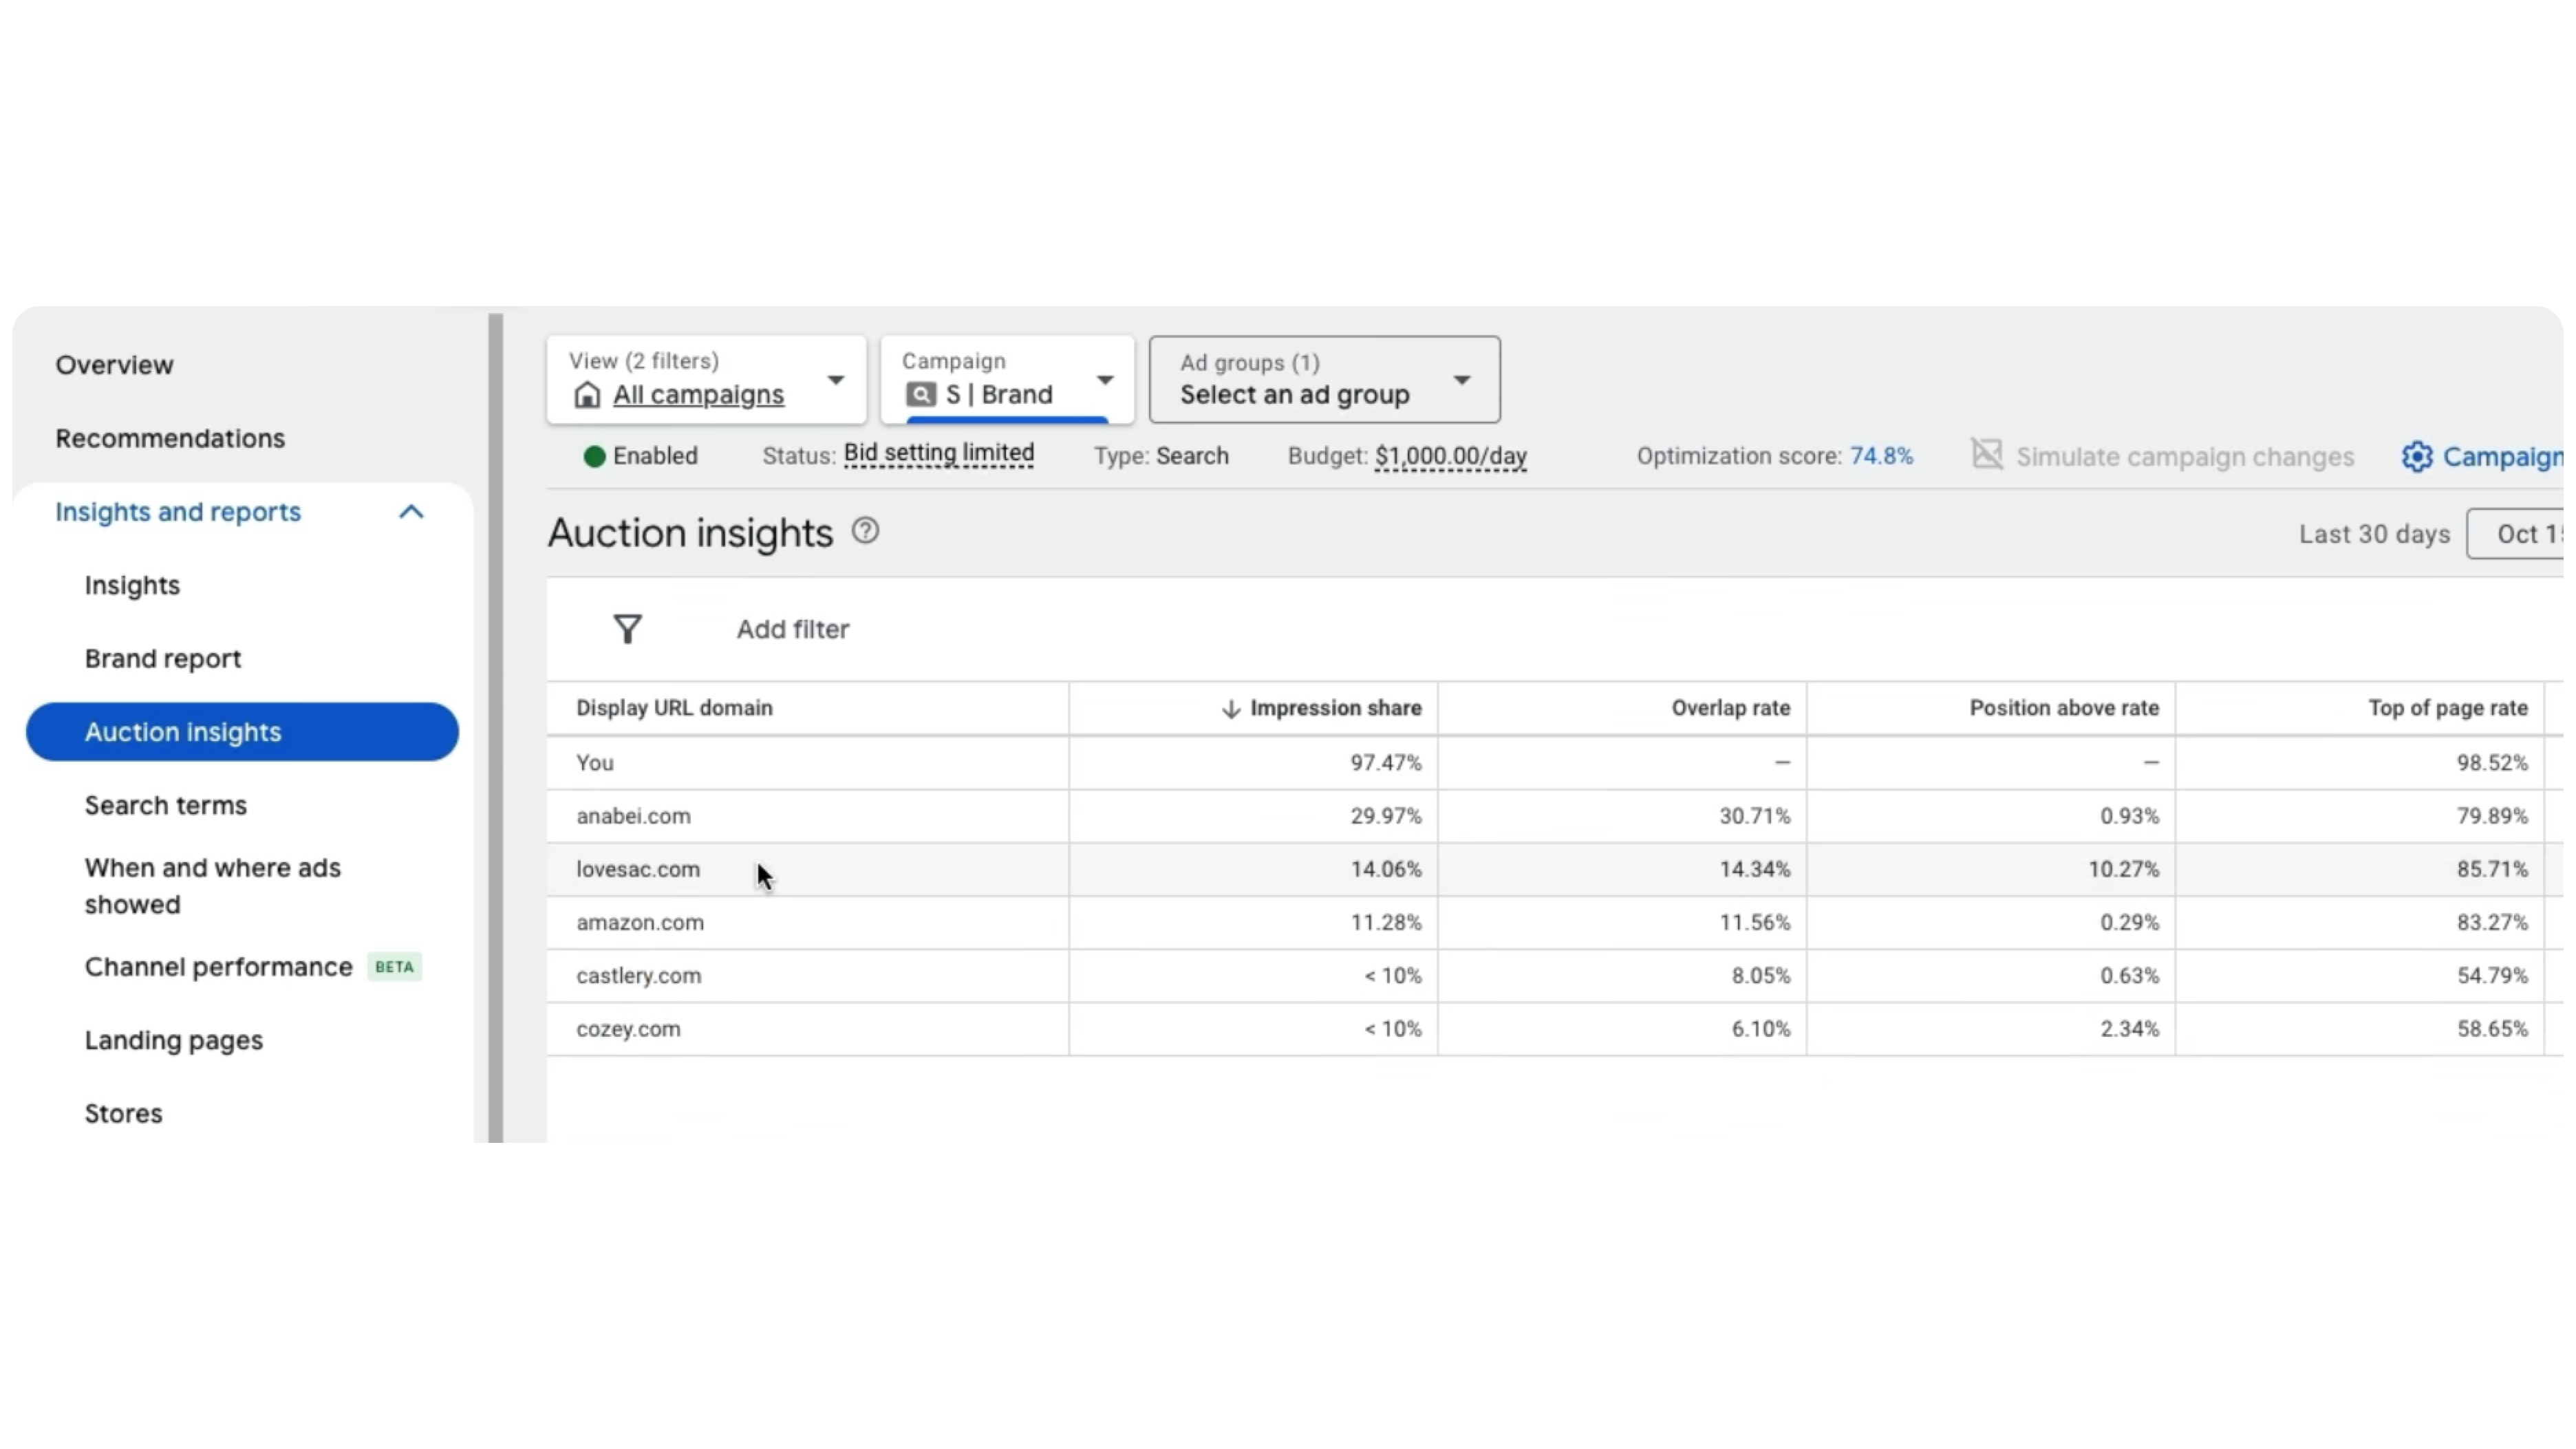Click the filter funnel icon

pyautogui.click(x=627, y=629)
